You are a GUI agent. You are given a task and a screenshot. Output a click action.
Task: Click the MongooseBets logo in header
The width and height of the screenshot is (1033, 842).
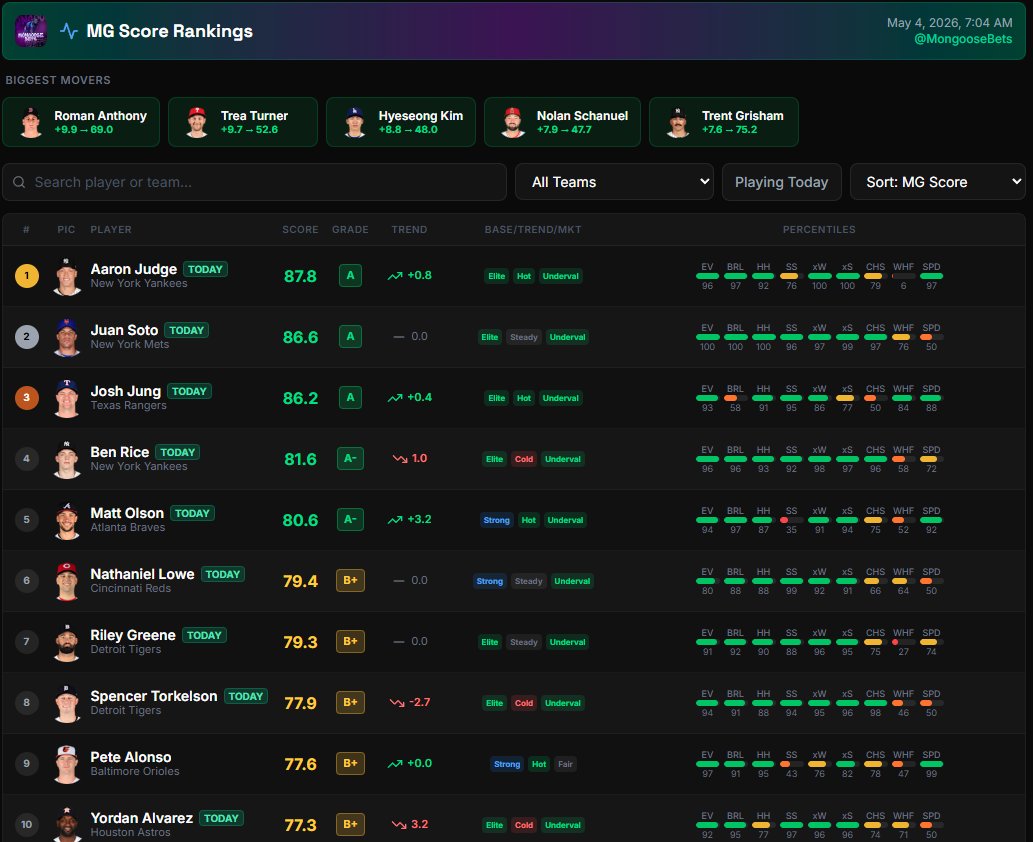click(x=31, y=31)
